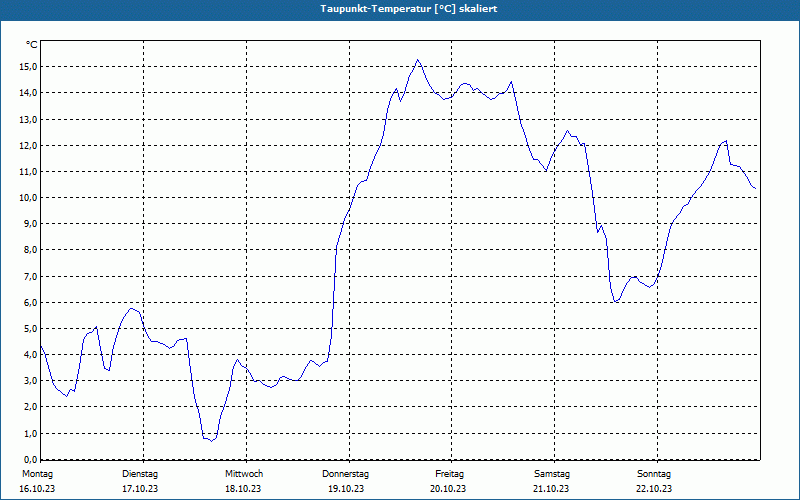Screen dimensions: 800x500
Task: Click the Sonntag day label
Action: [654, 474]
